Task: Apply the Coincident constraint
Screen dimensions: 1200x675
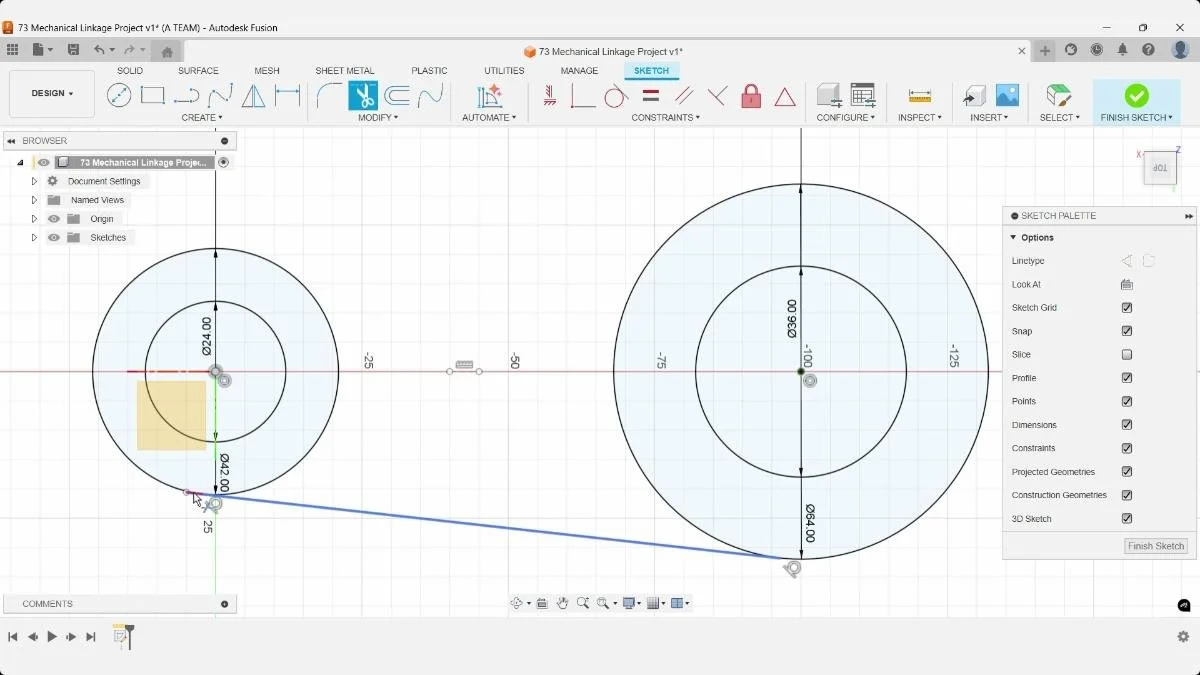Action: [582, 96]
